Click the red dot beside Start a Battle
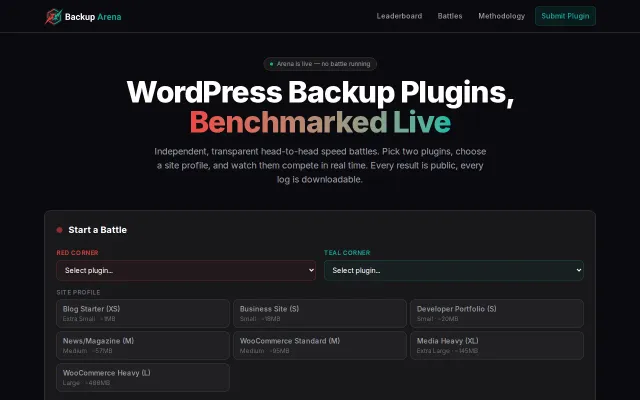This screenshot has width=640, height=400. [60, 230]
